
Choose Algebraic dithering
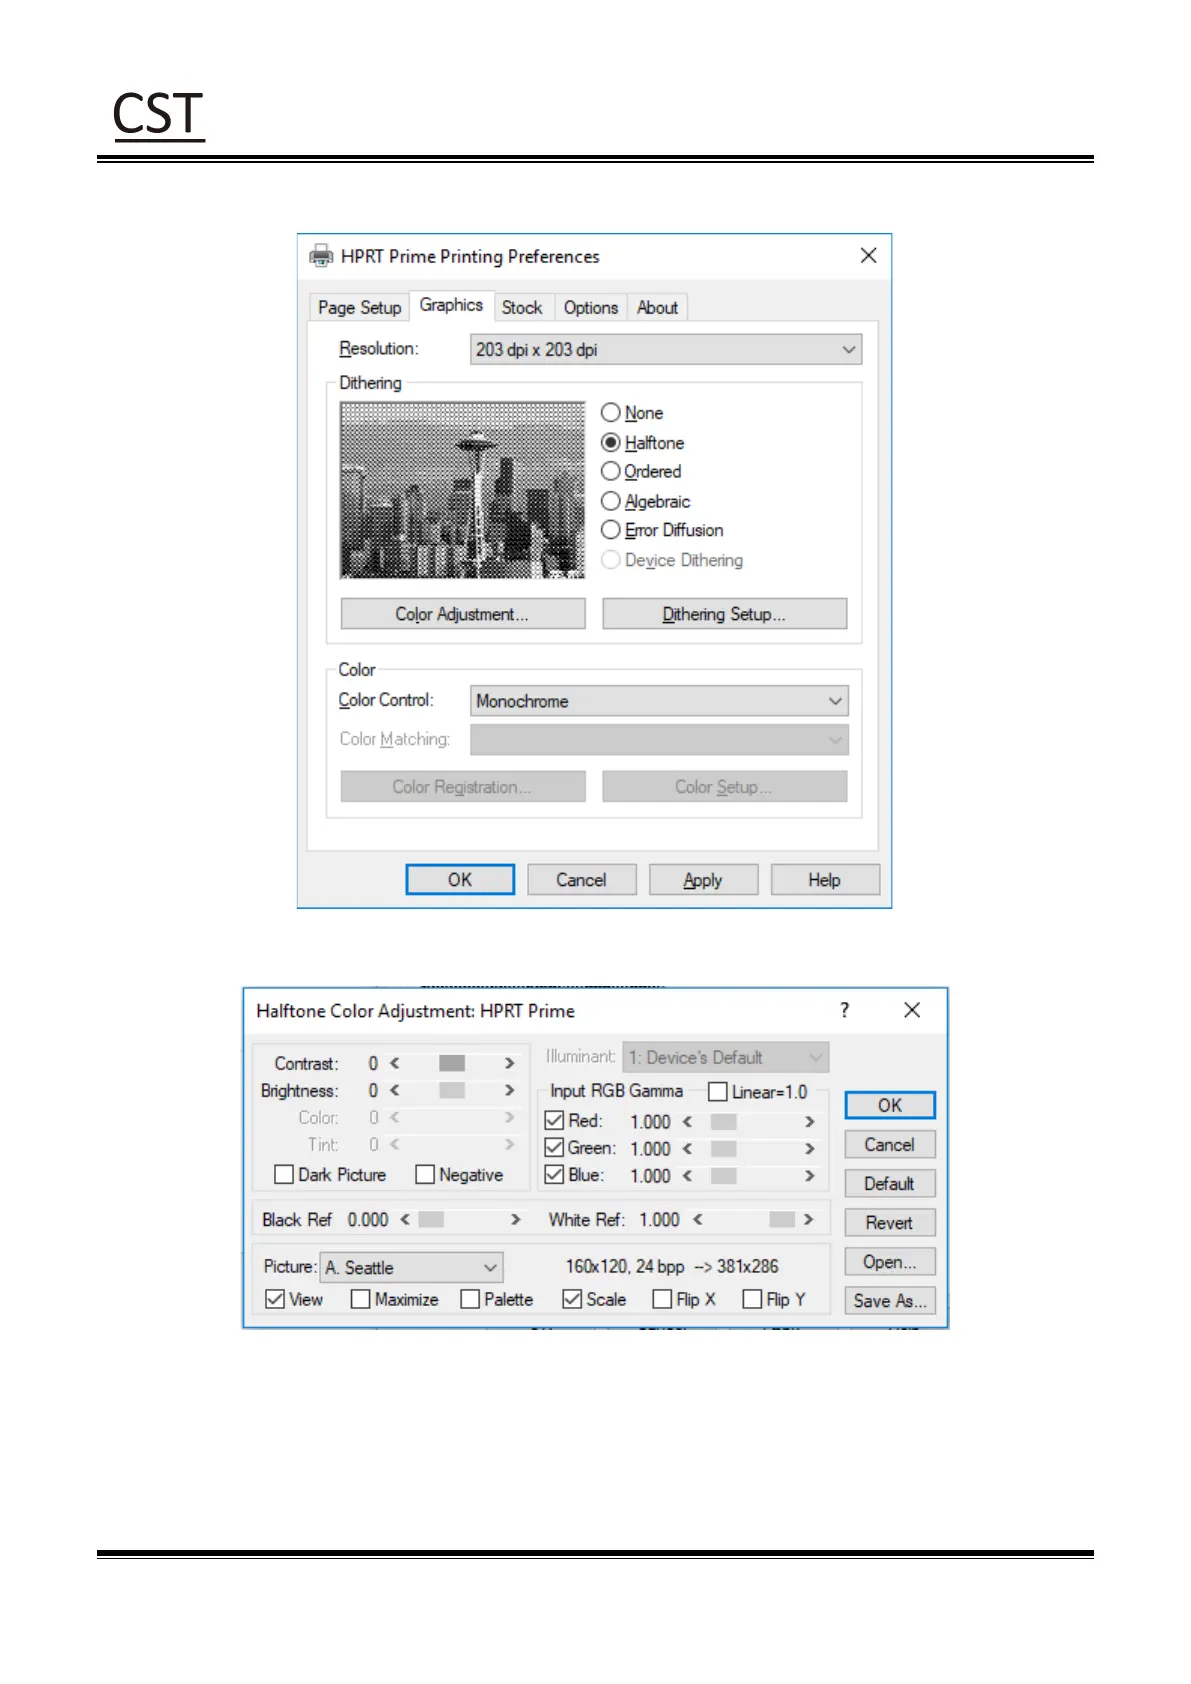click(646, 501)
